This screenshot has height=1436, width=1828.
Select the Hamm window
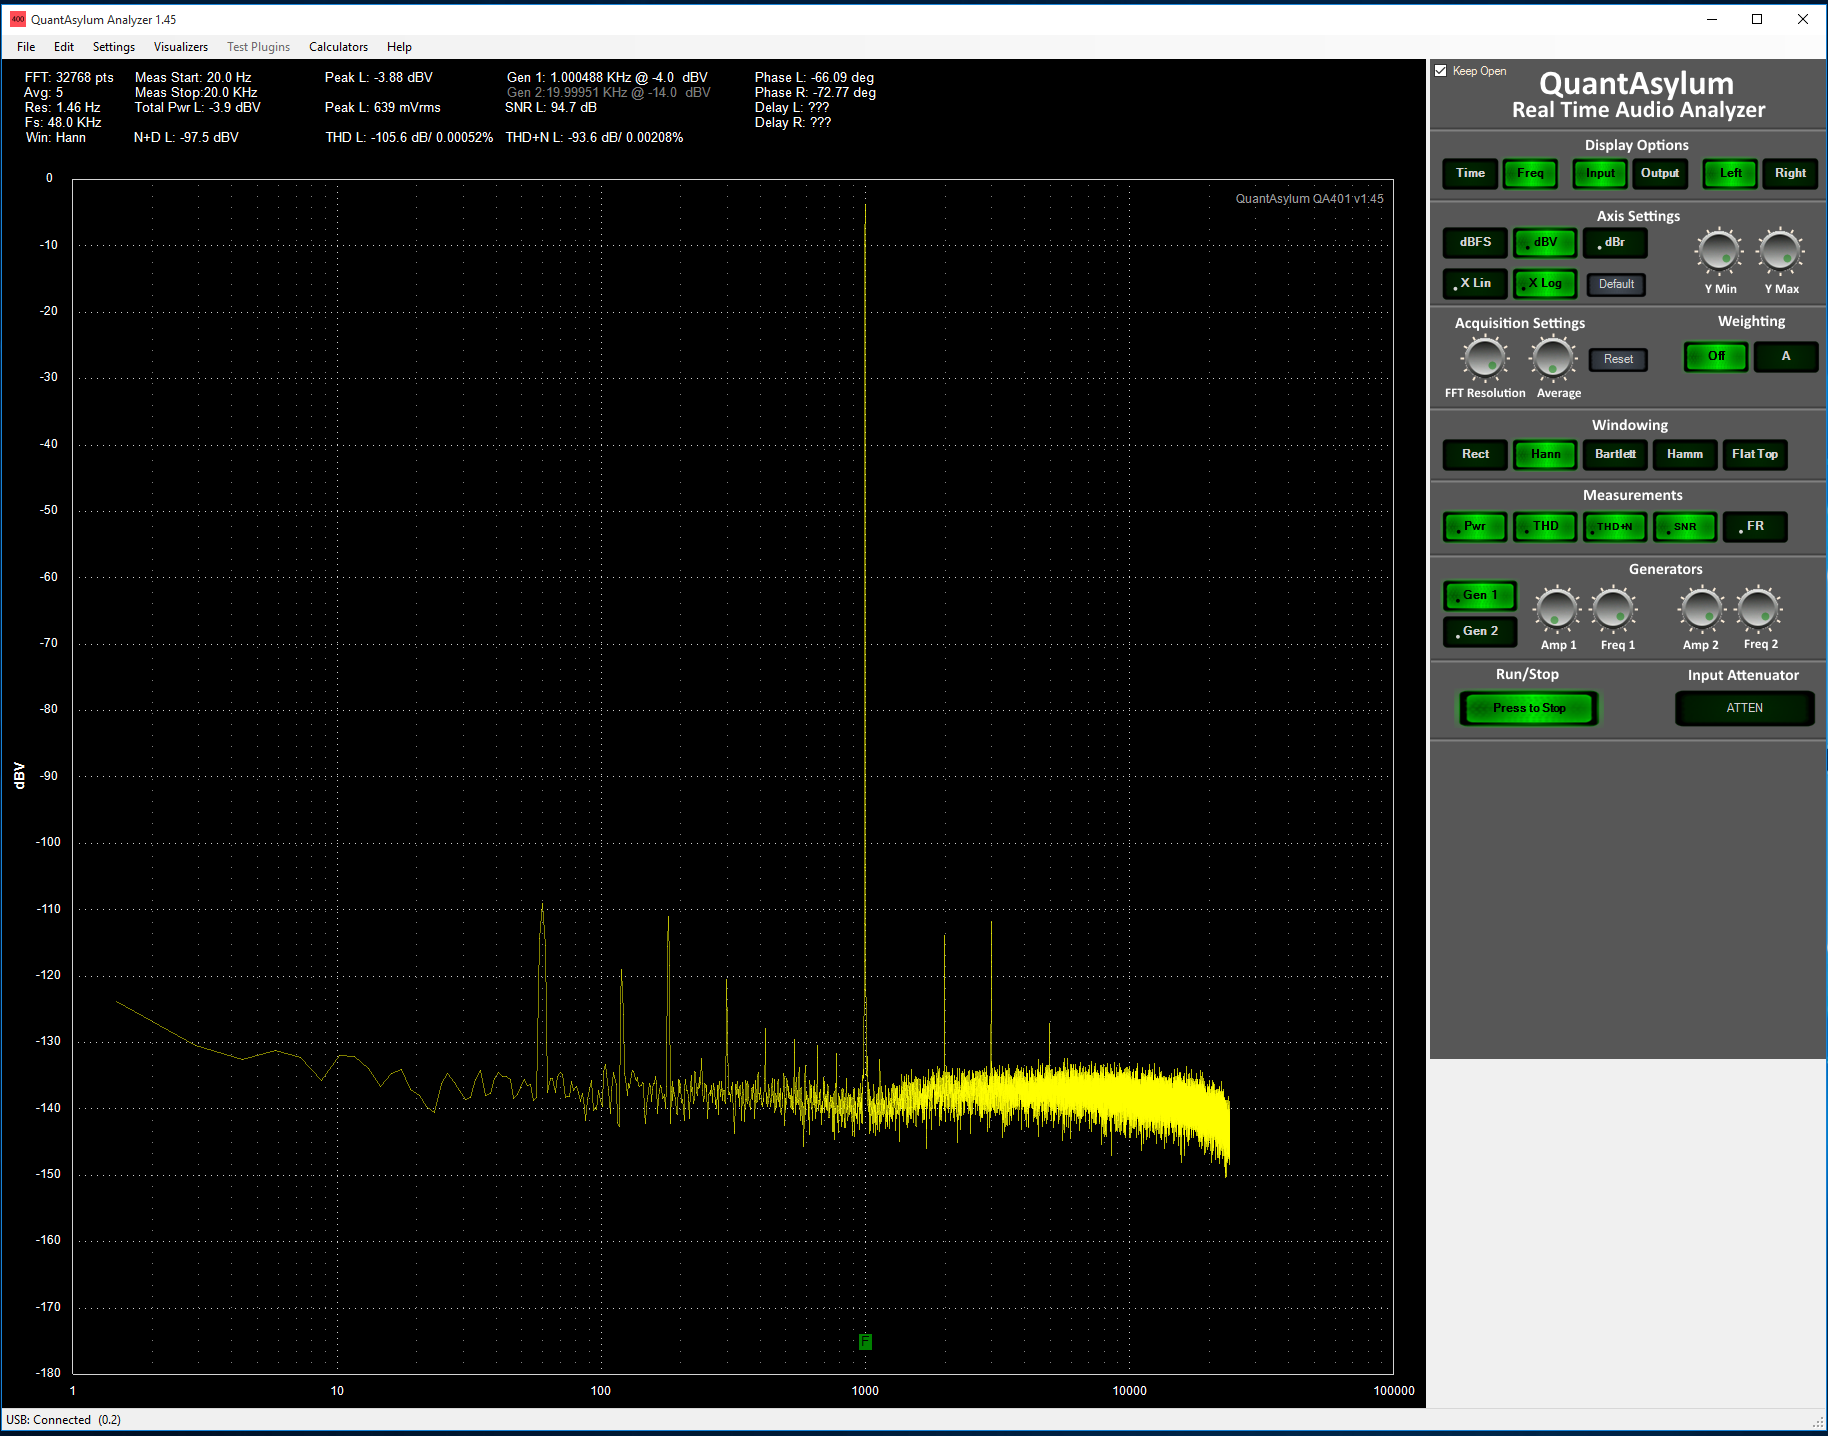[x=1685, y=454]
